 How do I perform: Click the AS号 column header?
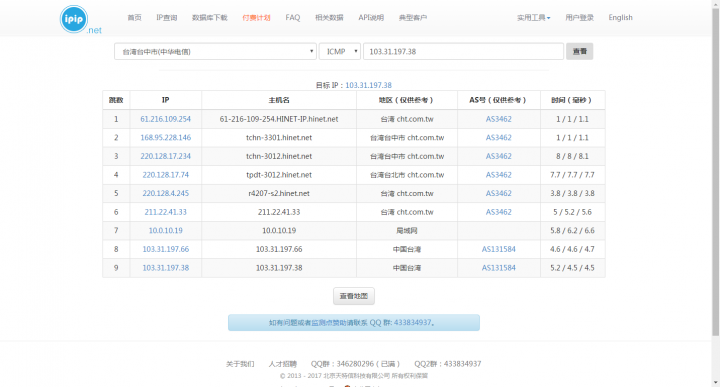coord(498,100)
